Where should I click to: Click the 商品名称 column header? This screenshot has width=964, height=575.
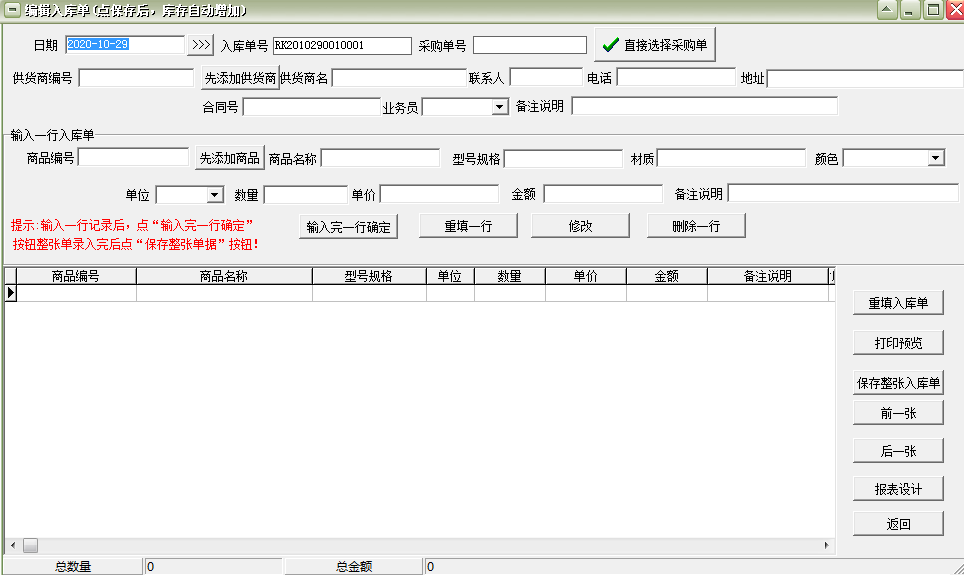click(224, 276)
